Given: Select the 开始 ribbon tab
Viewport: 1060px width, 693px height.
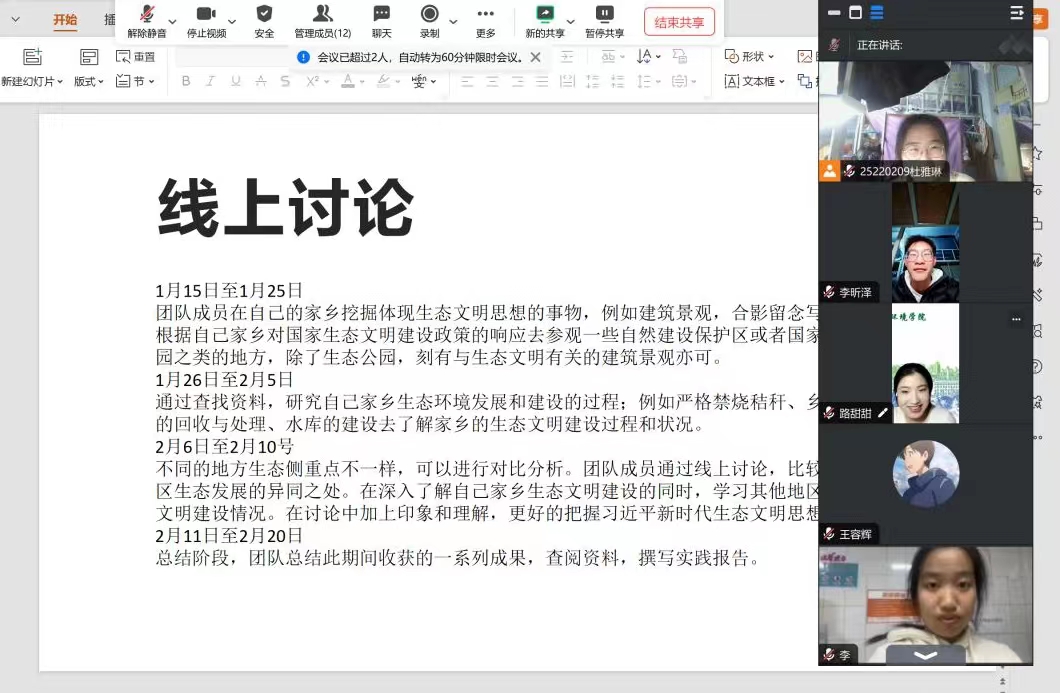Looking at the screenshot, I should [65, 20].
